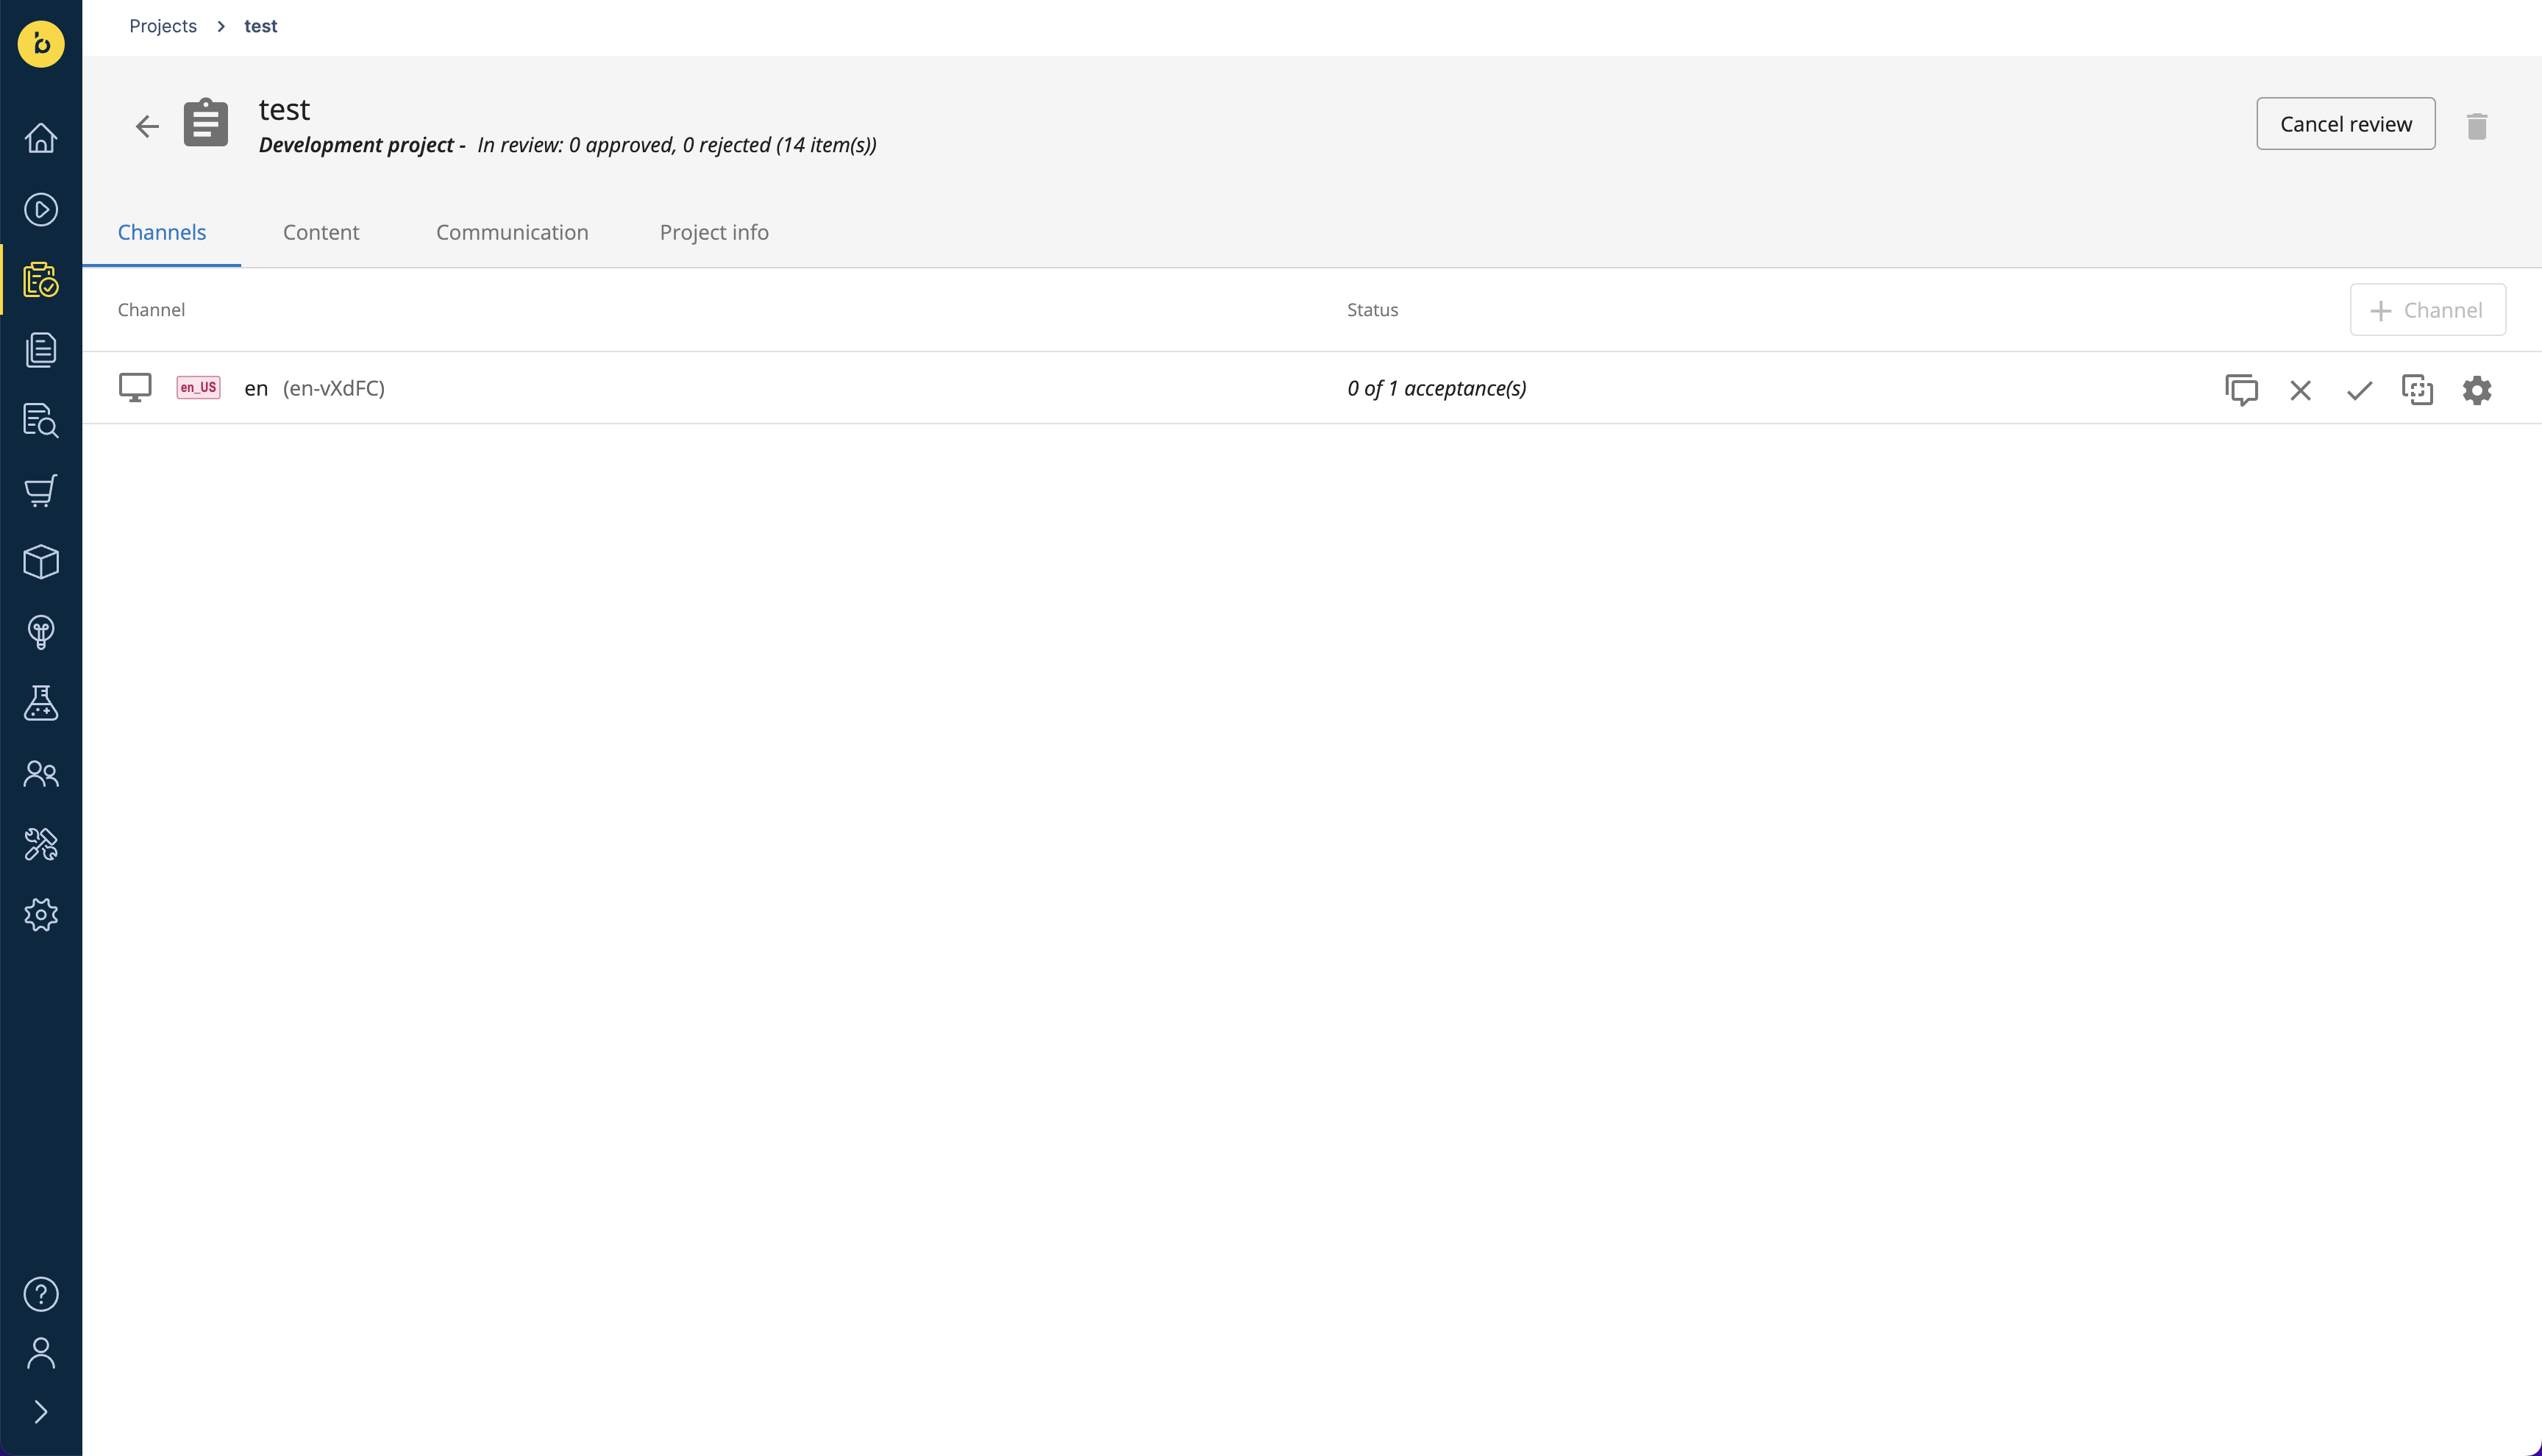Click the copy channel icon
The image size is (2542, 1456).
2417,390
